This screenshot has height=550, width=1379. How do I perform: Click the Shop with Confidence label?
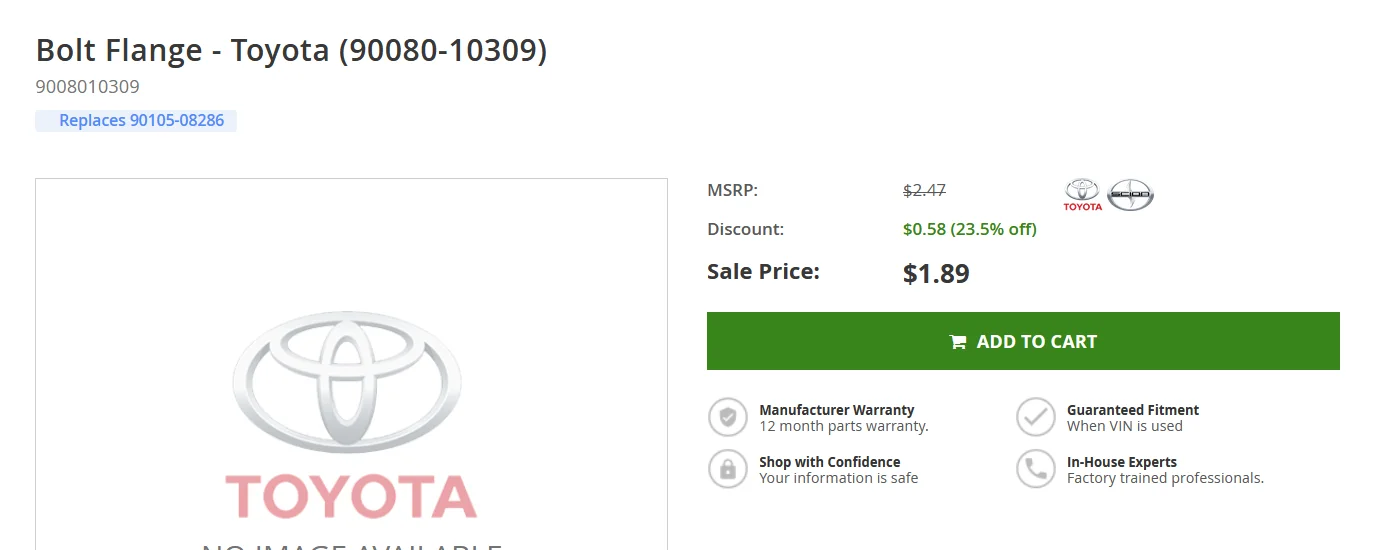pos(829,462)
